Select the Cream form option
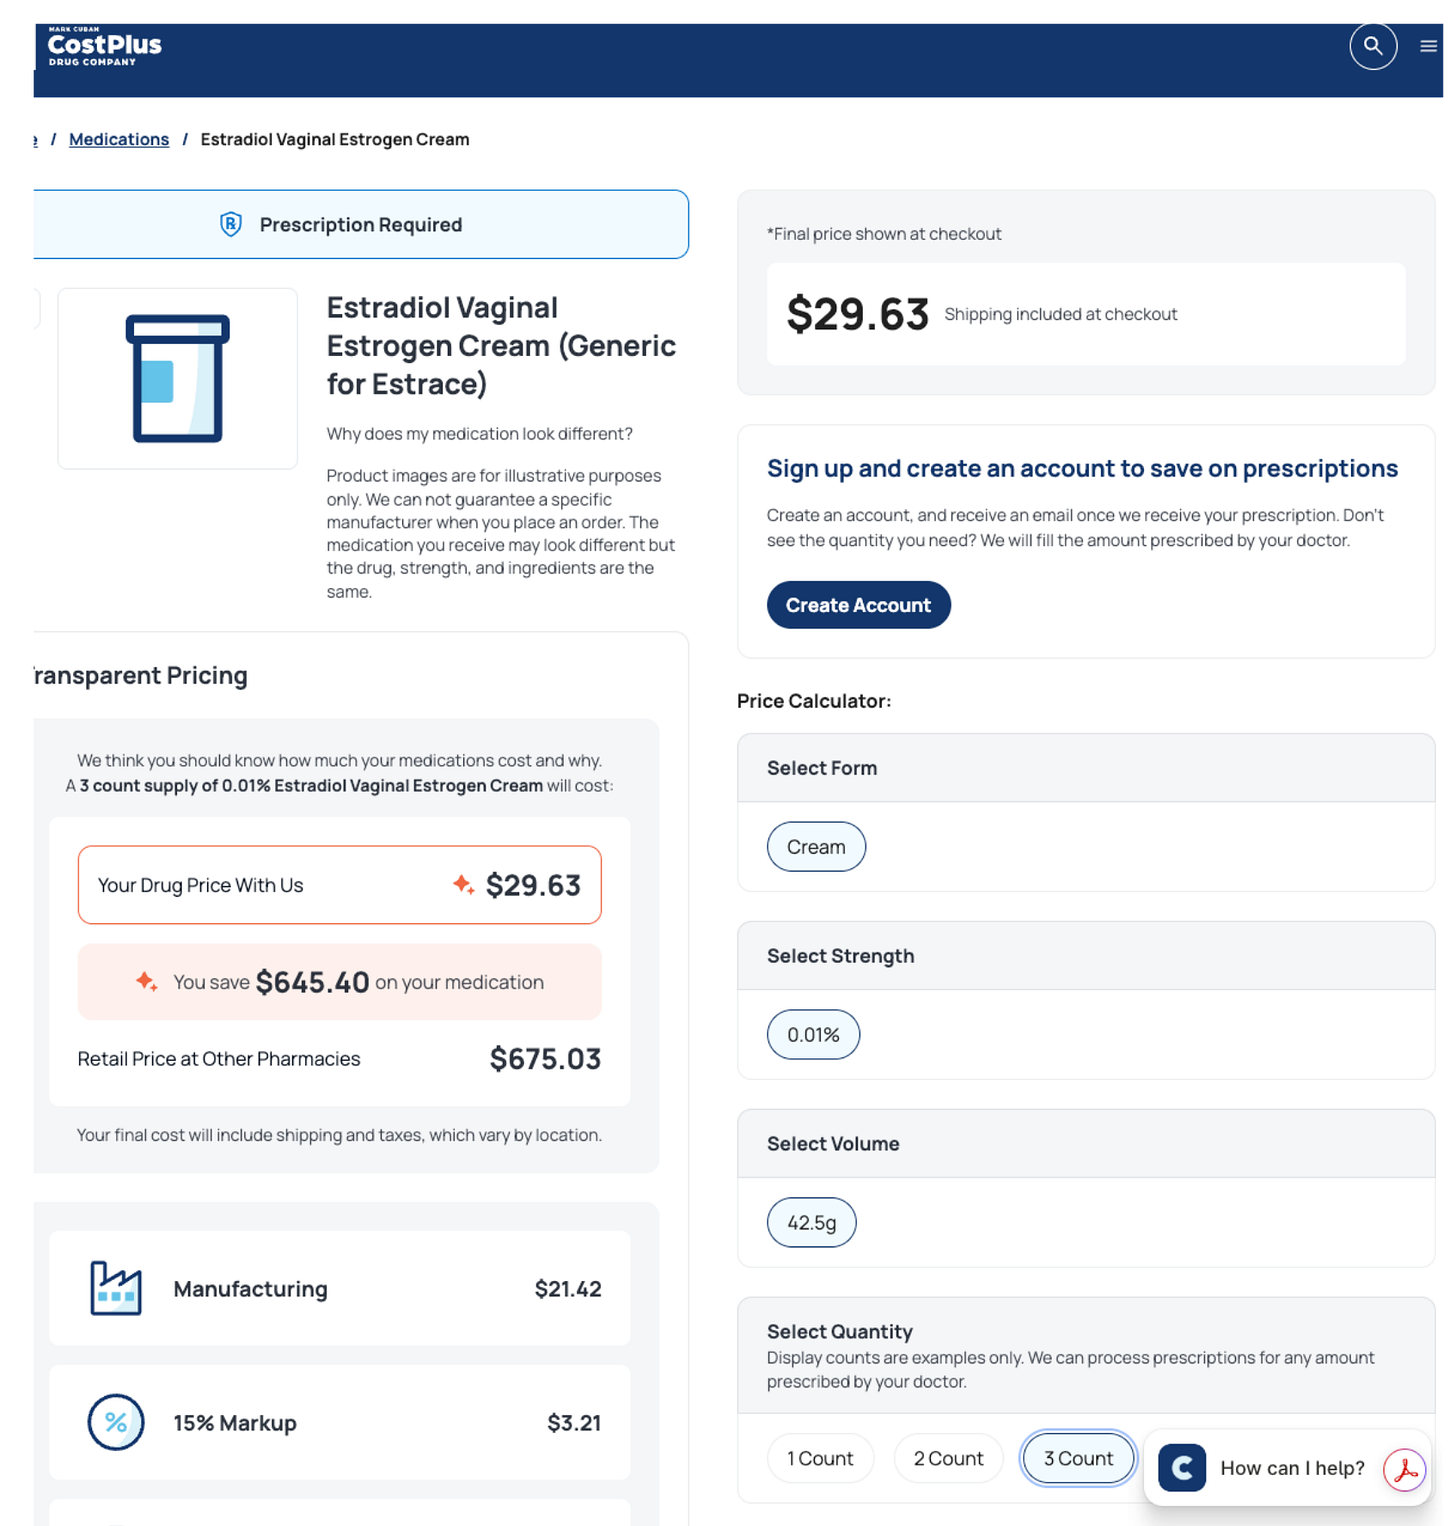The image size is (1456, 1526). pyautogui.click(x=816, y=847)
